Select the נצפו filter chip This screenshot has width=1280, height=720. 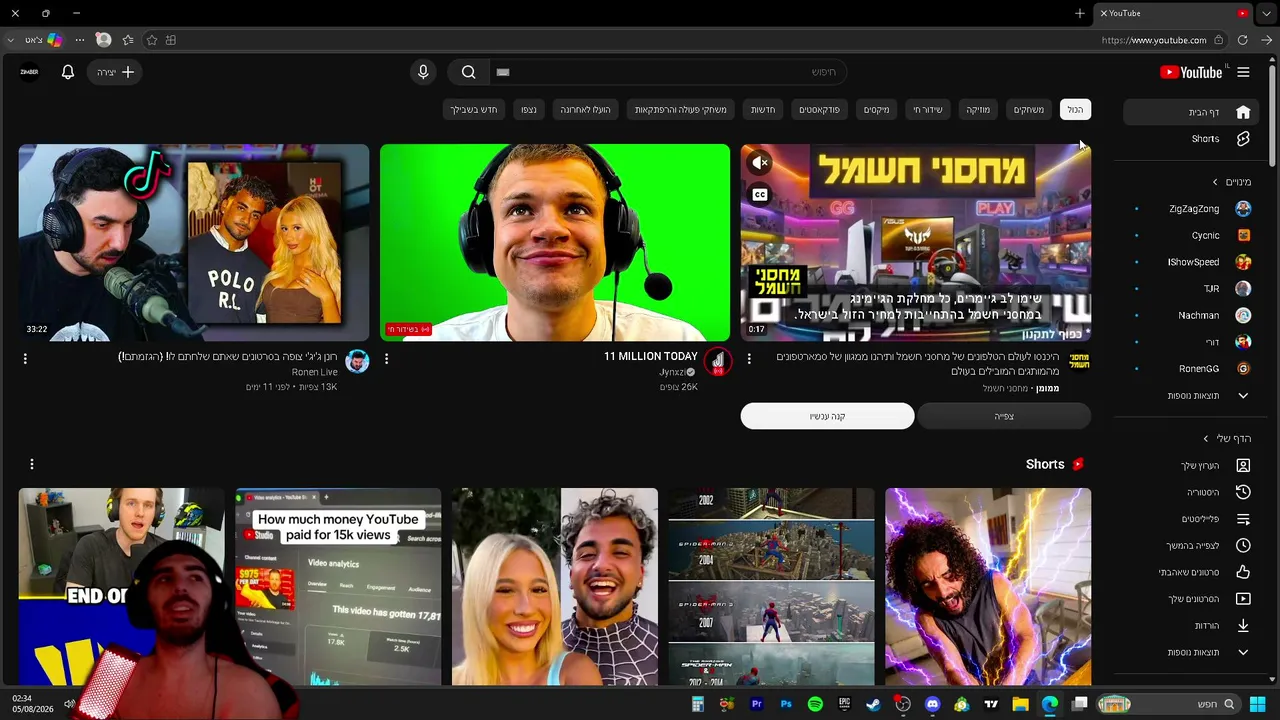tap(529, 110)
